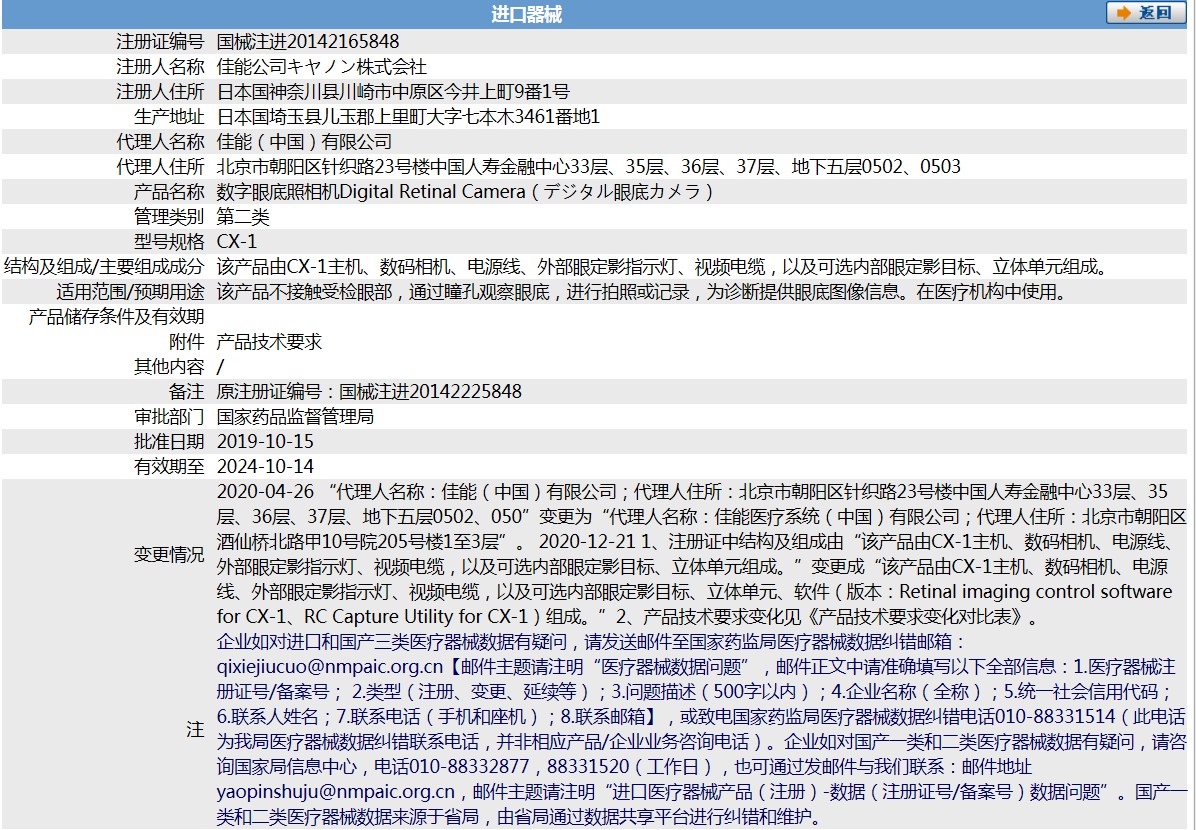Click model specification value CX-1

236,241
